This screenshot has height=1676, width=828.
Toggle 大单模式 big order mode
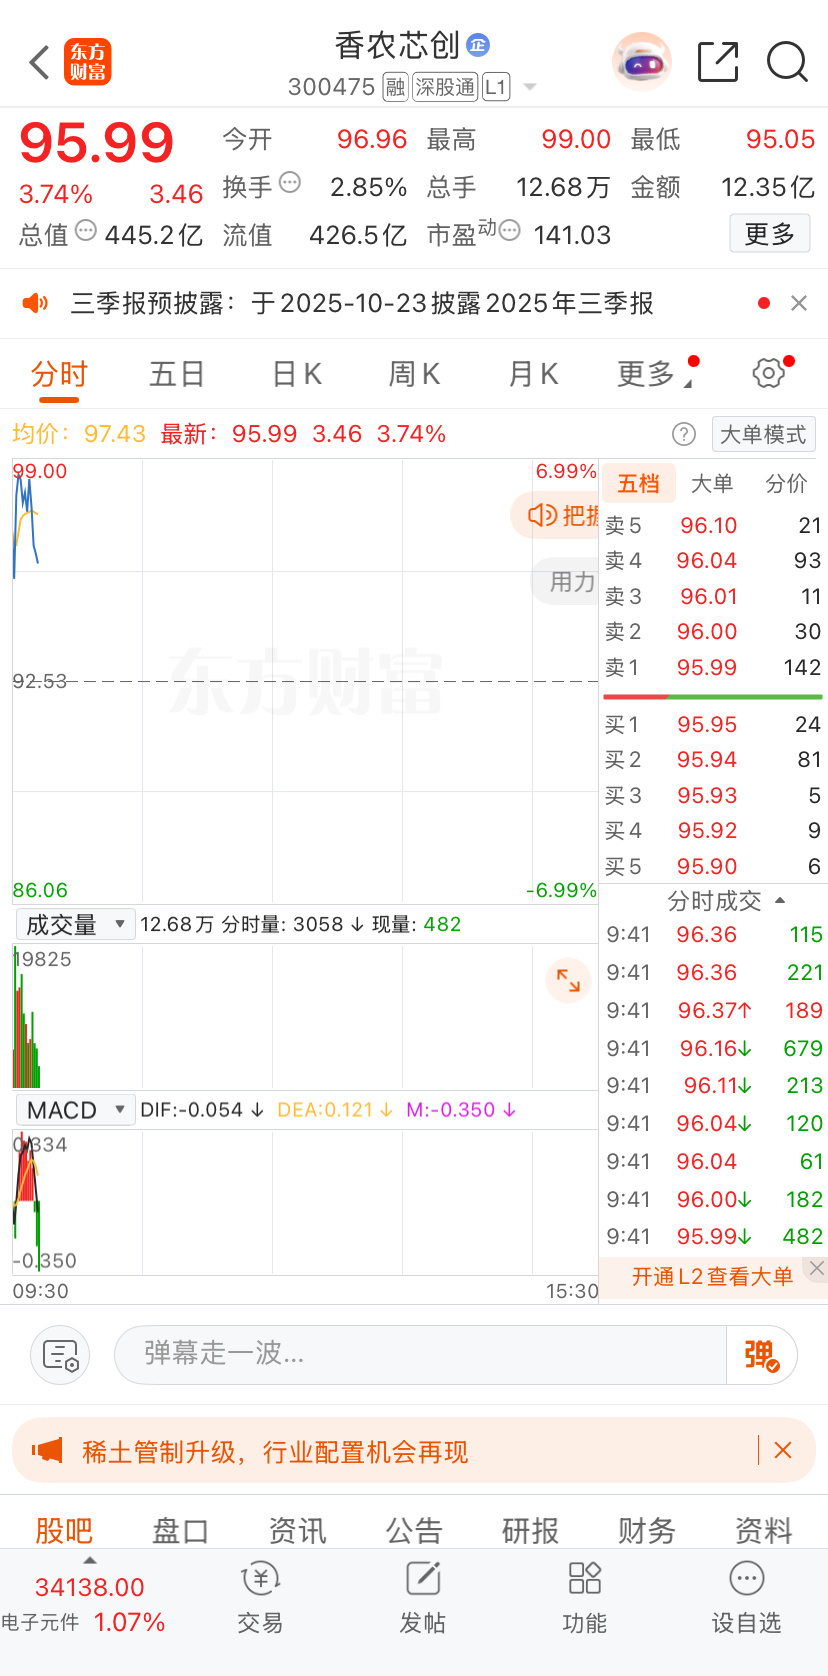click(764, 434)
